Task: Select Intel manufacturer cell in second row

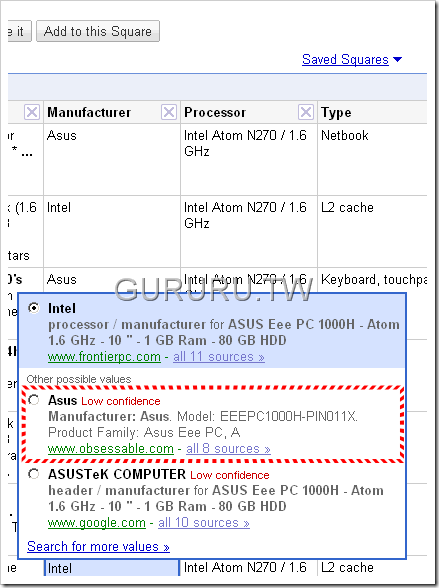Action: [112, 231]
